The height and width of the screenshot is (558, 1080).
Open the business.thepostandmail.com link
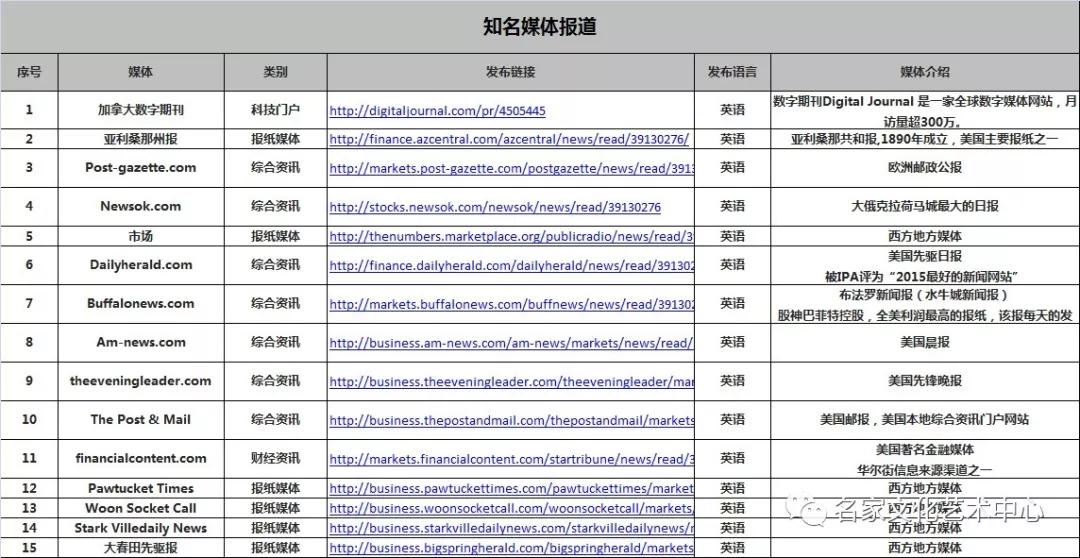[511, 420]
